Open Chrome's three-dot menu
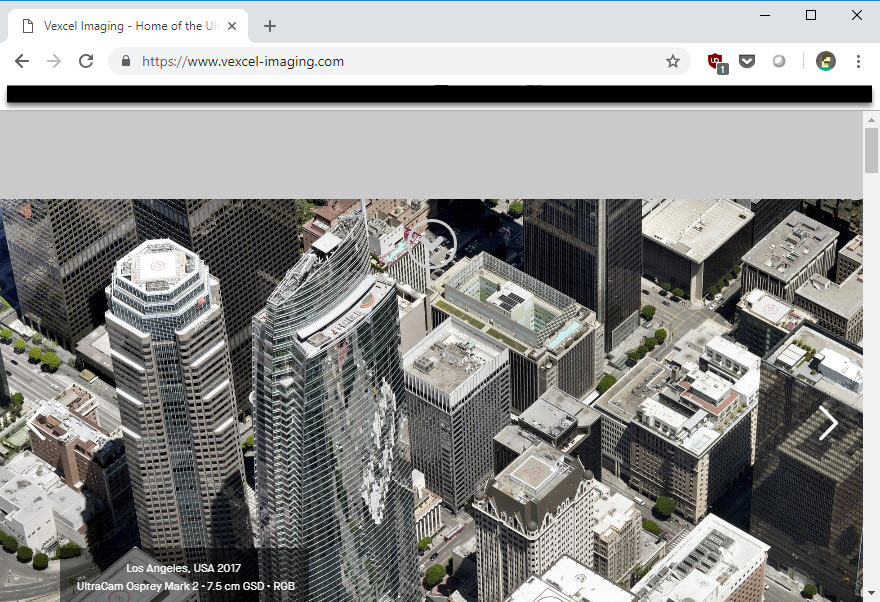Image resolution: width=880 pixels, height=602 pixels. click(858, 61)
